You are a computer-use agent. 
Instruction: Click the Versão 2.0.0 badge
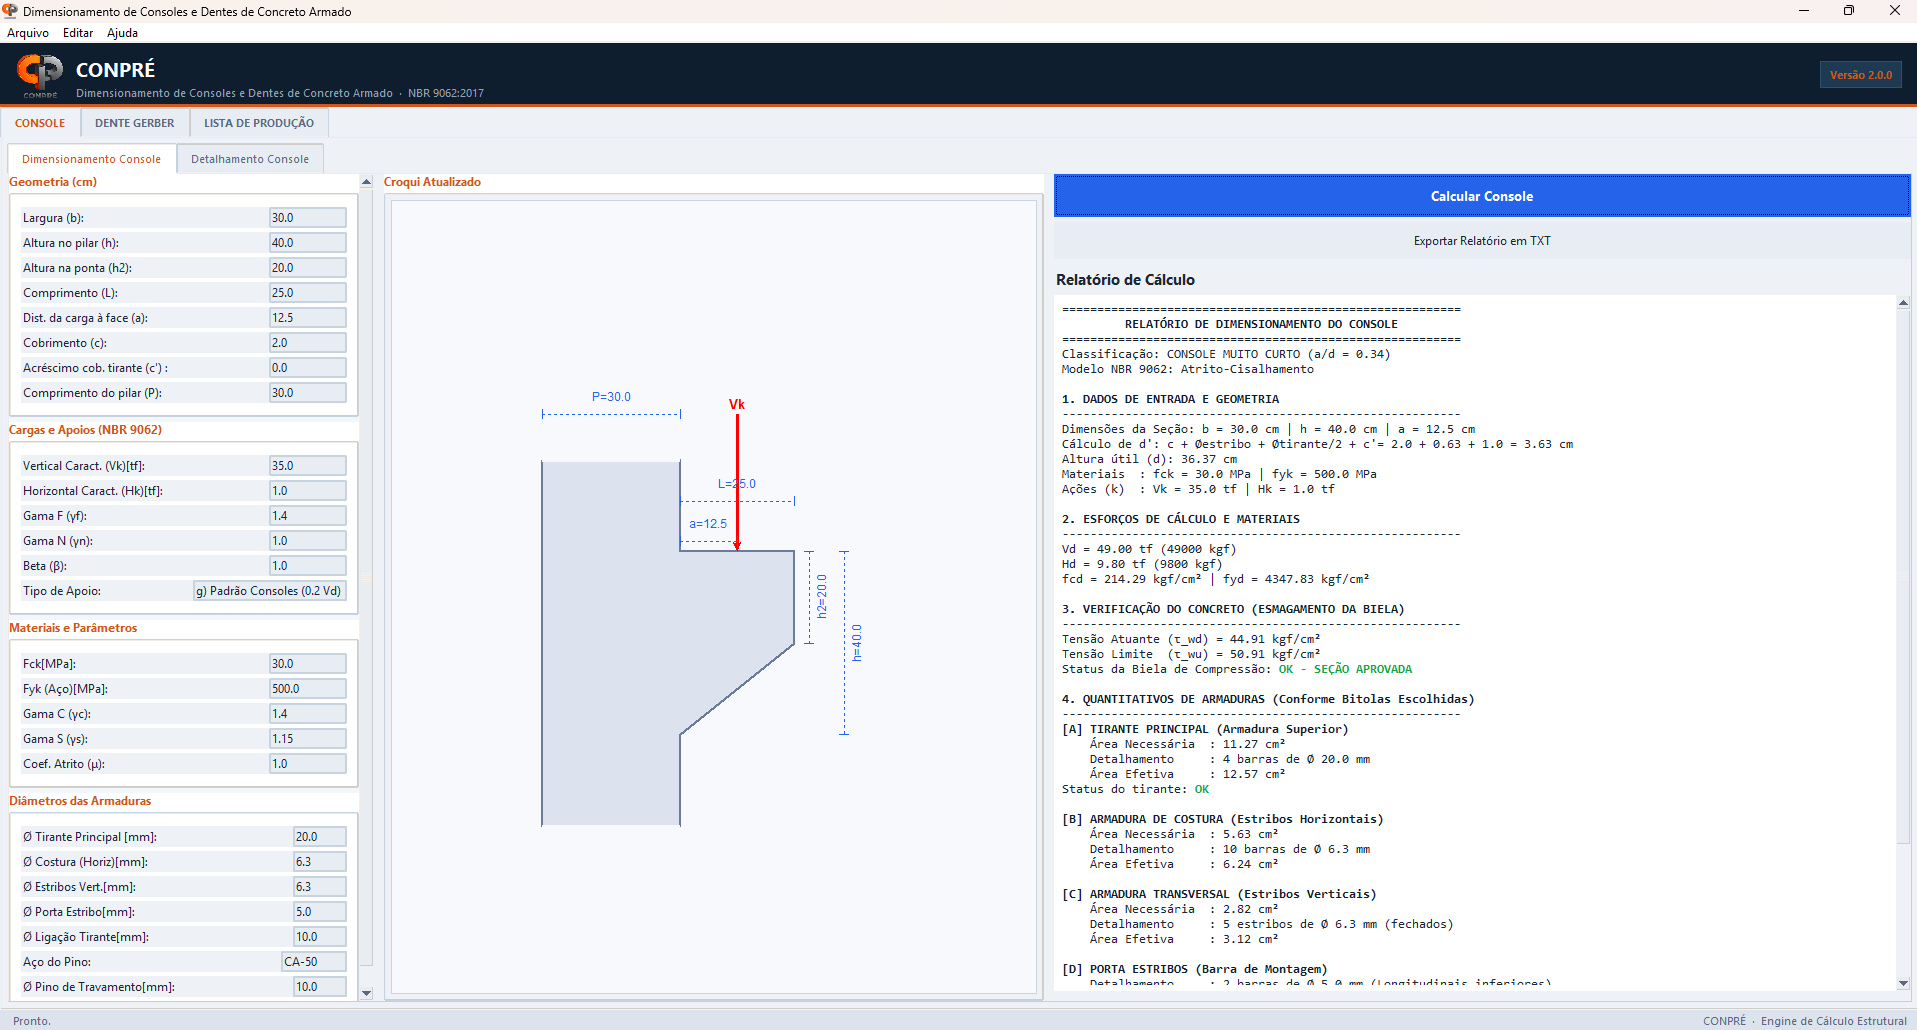pos(1861,75)
